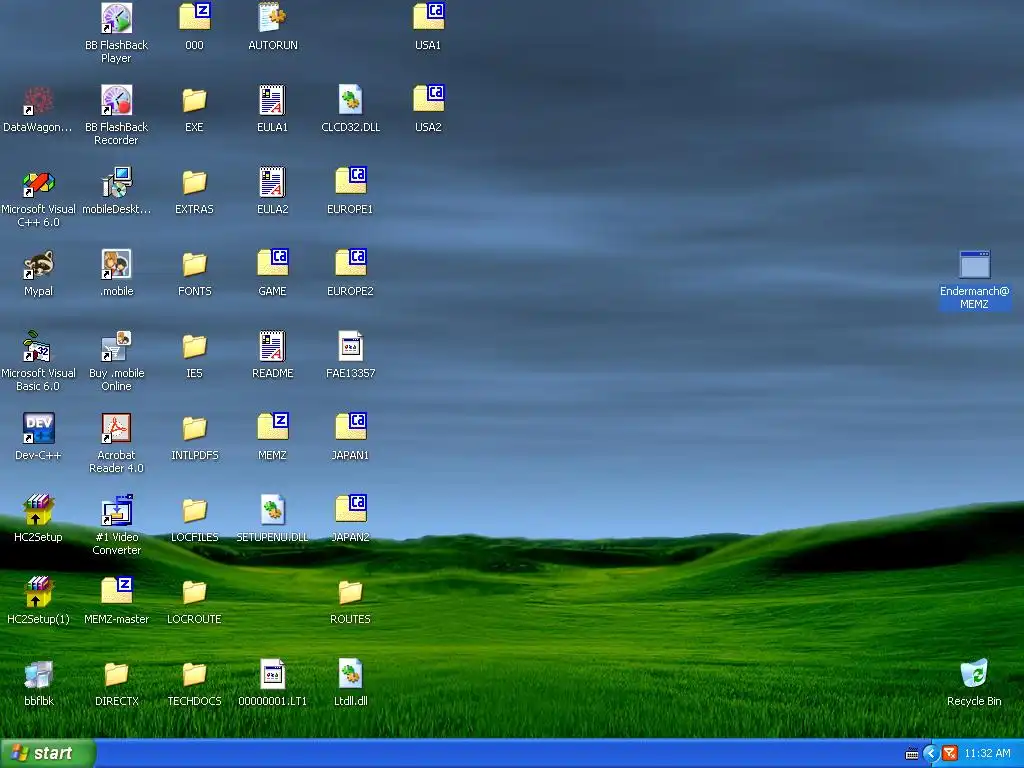Select Microsoft Visual Basic 6.0 icon
Image resolution: width=1024 pixels, height=768 pixels.
click(38, 346)
